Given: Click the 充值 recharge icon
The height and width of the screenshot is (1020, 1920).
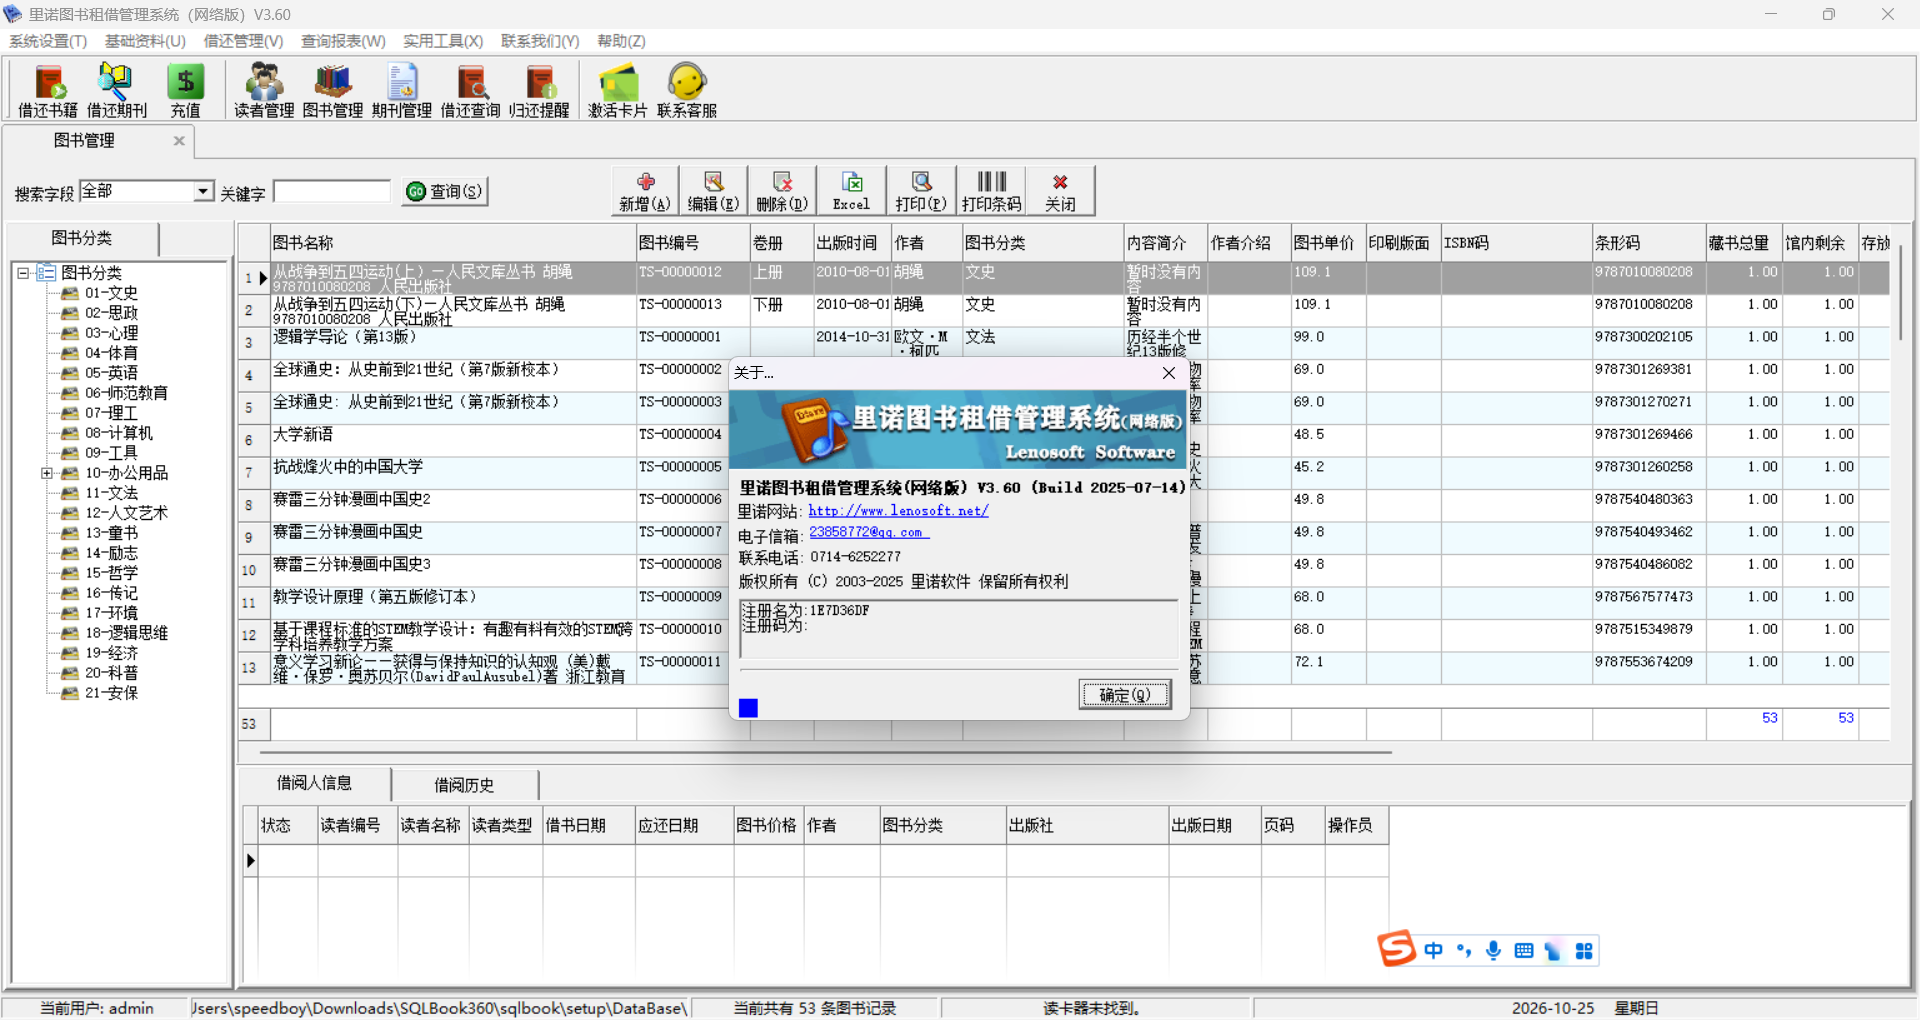Looking at the screenshot, I should pyautogui.click(x=185, y=91).
